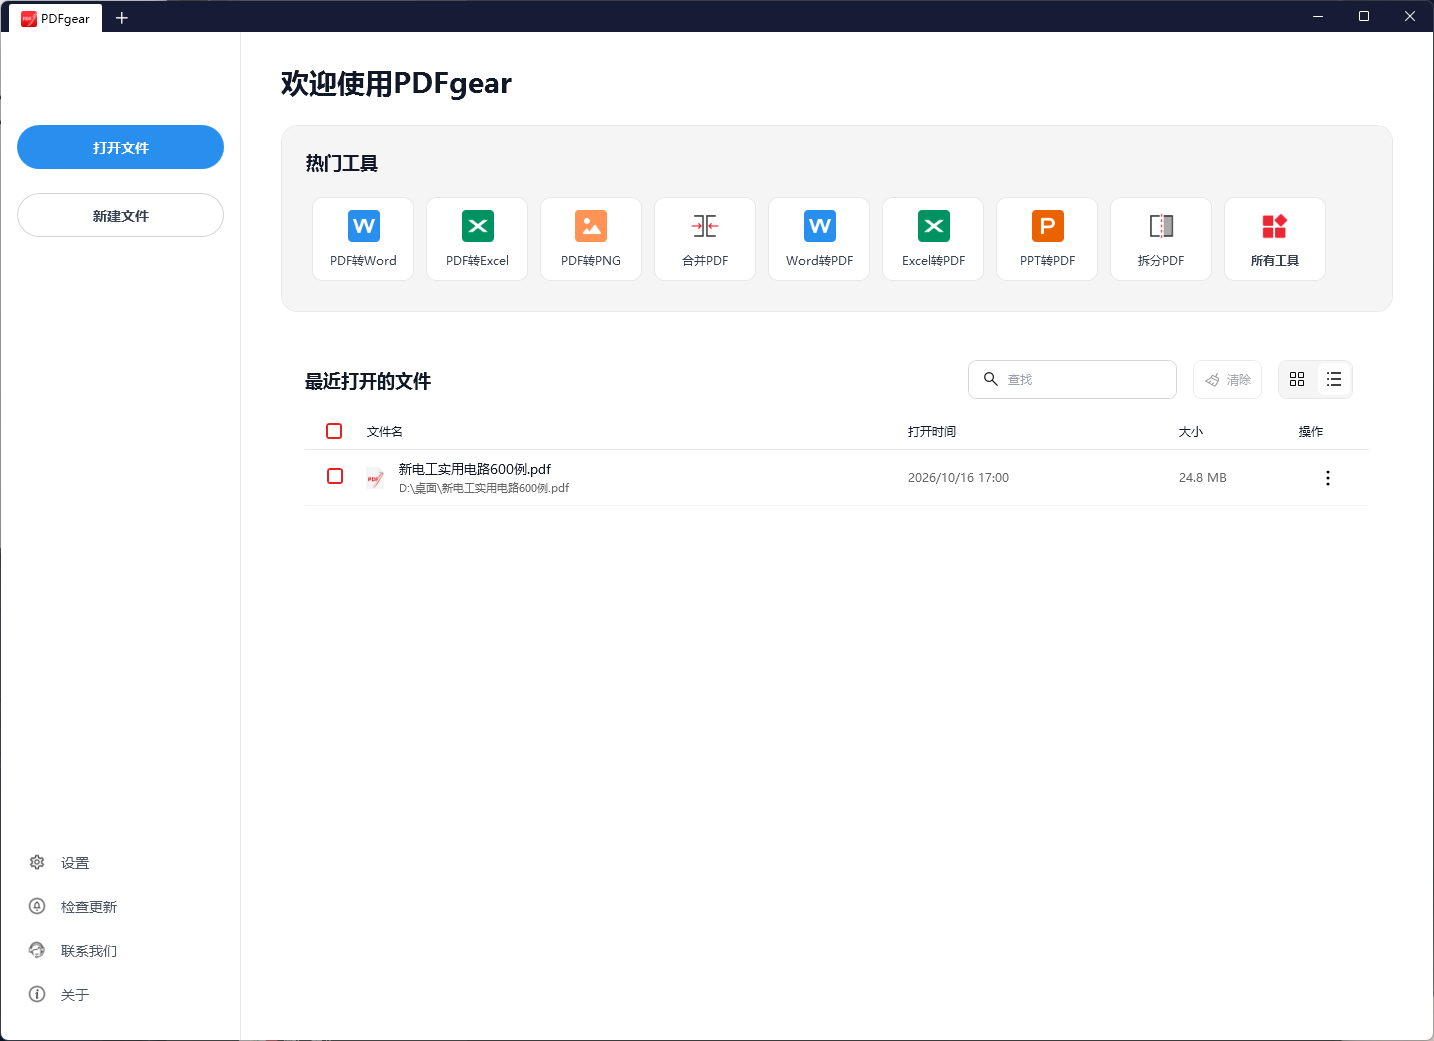Show 所有工具 all tools
This screenshot has height=1041, width=1434.
pyautogui.click(x=1275, y=239)
